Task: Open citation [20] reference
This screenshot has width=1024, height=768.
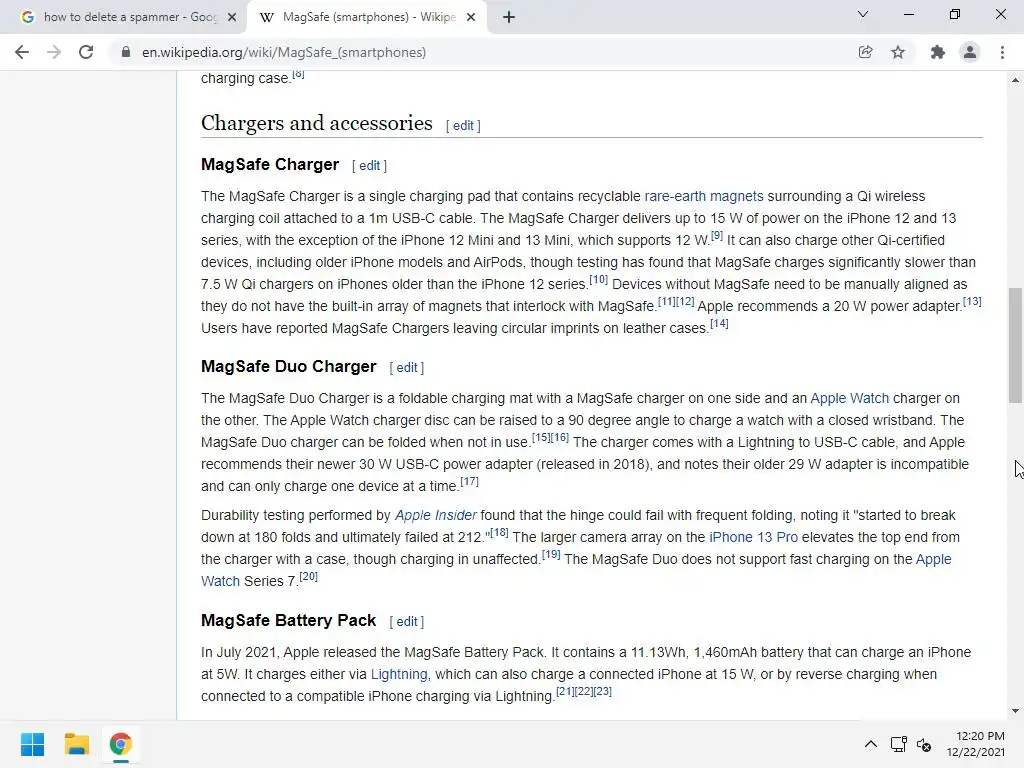Action: 308,577
